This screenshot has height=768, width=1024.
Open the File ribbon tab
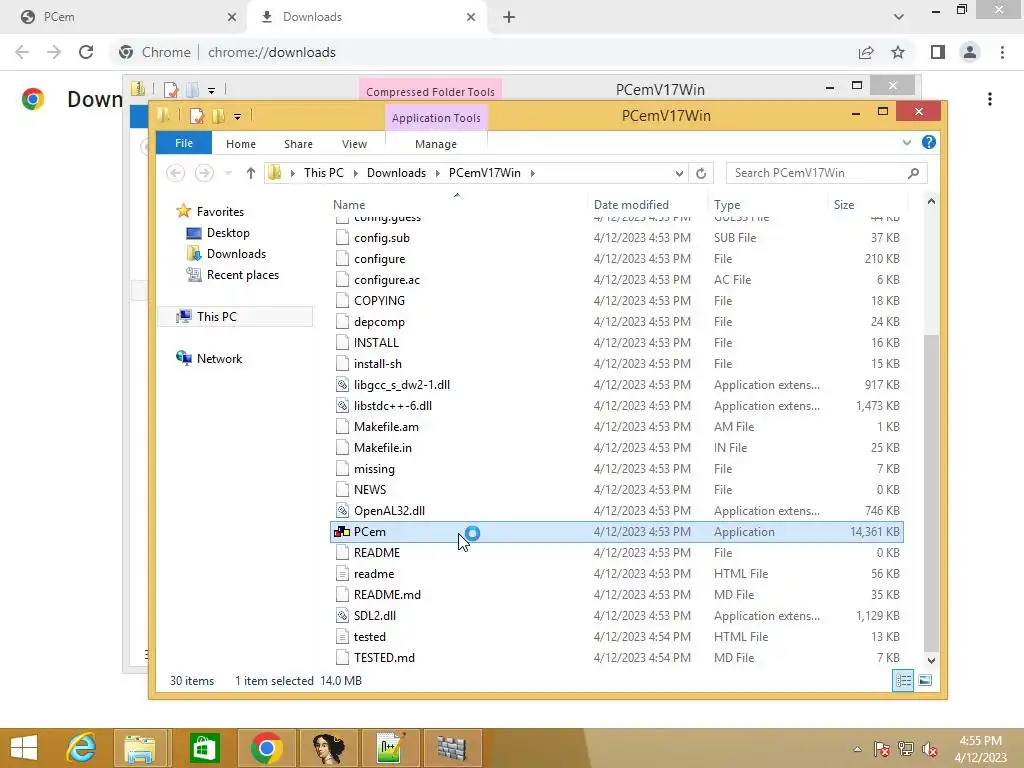(184, 143)
